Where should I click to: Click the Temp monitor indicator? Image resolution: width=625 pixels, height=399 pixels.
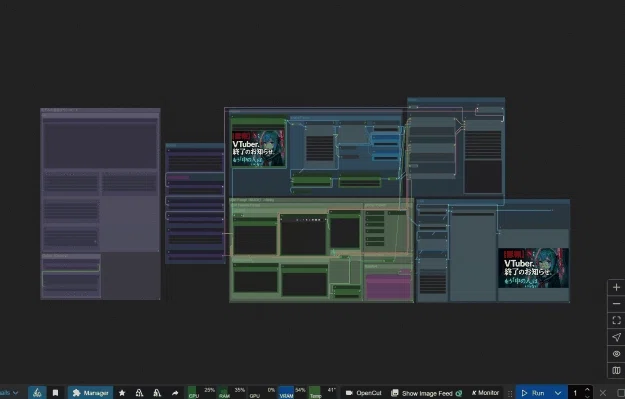click(x=322, y=393)
